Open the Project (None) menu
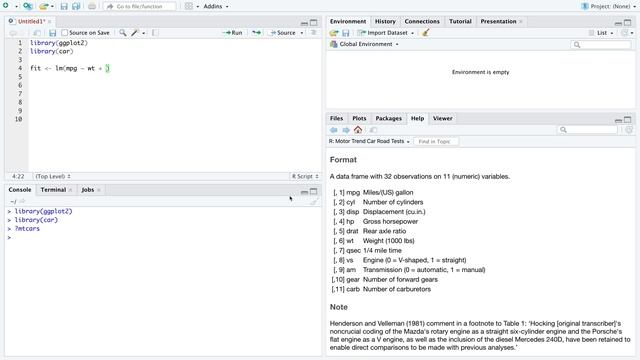Viewport: 640px width, 360px height. click(x=609, y=6)
